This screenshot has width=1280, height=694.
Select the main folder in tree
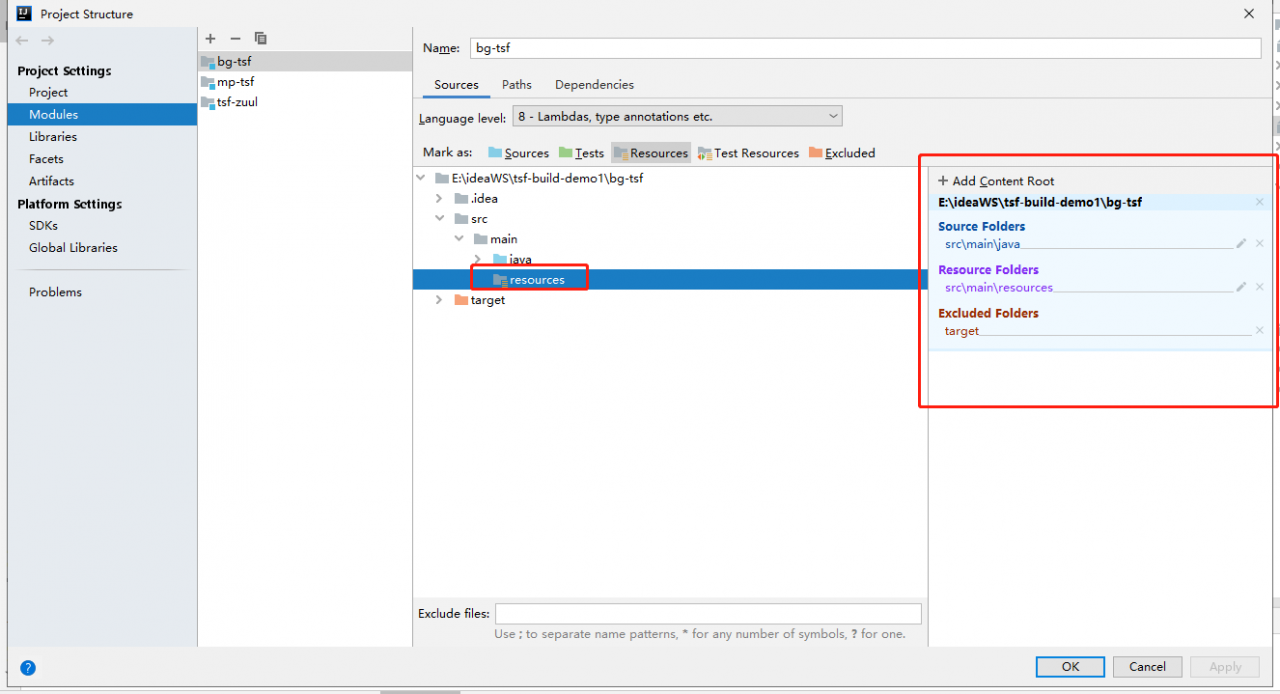tap(503, 239)
